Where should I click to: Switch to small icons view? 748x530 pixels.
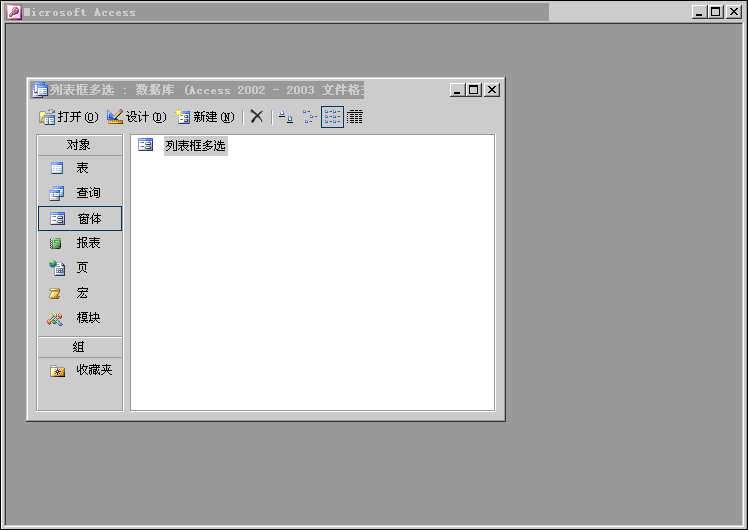point(309,117)
